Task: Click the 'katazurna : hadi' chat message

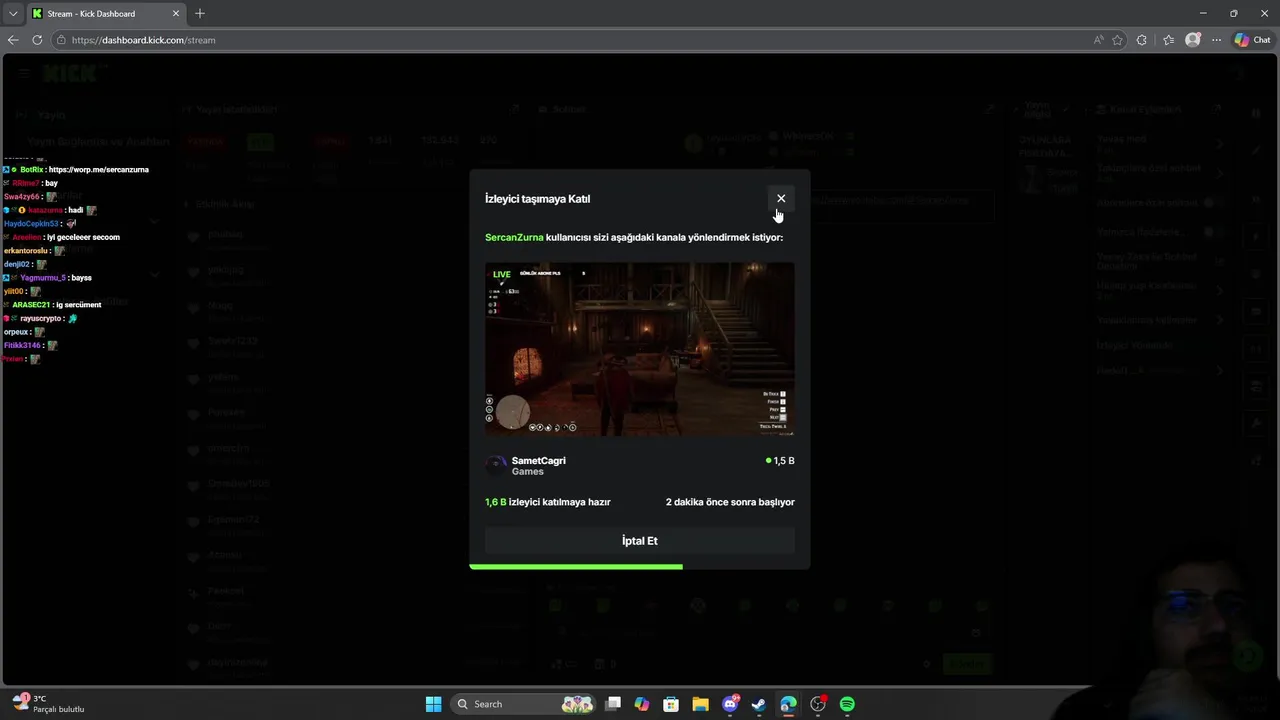Action: pyautogui.click(x=50, y=210)
